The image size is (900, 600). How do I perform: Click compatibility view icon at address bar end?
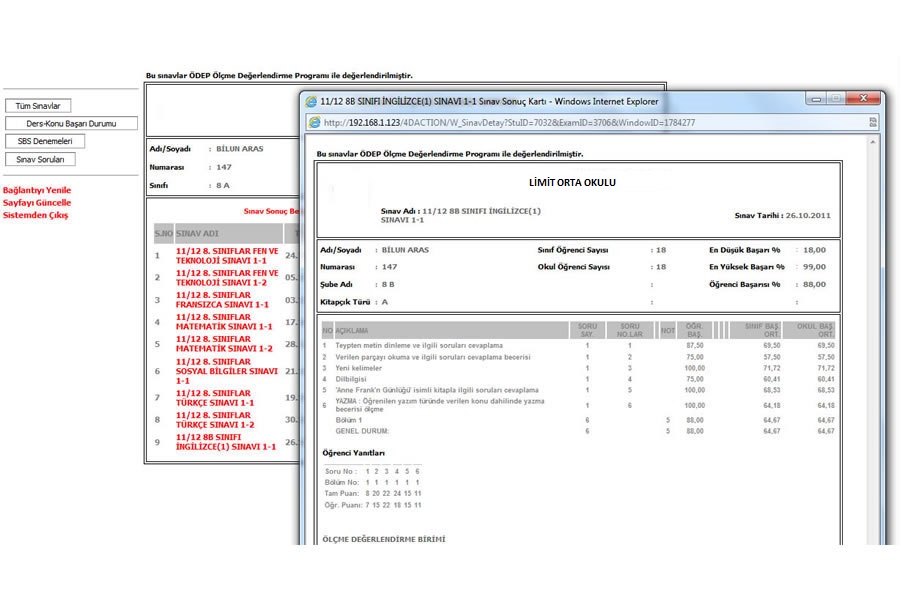(873, 123)
